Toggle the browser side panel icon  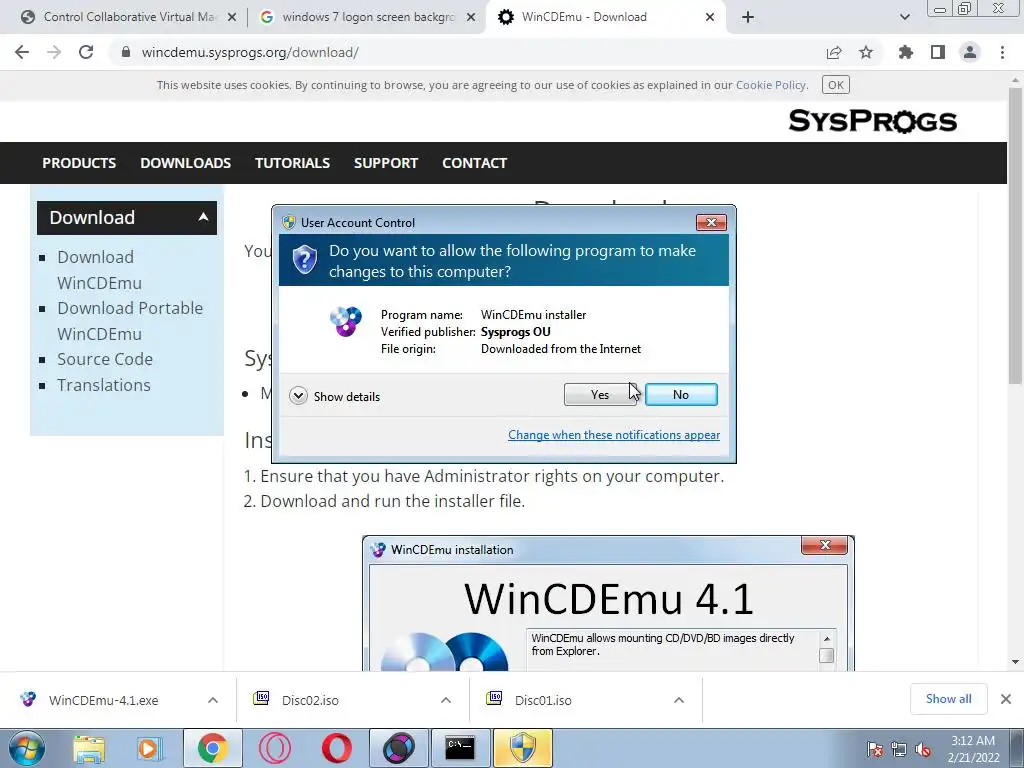point(938,52)
